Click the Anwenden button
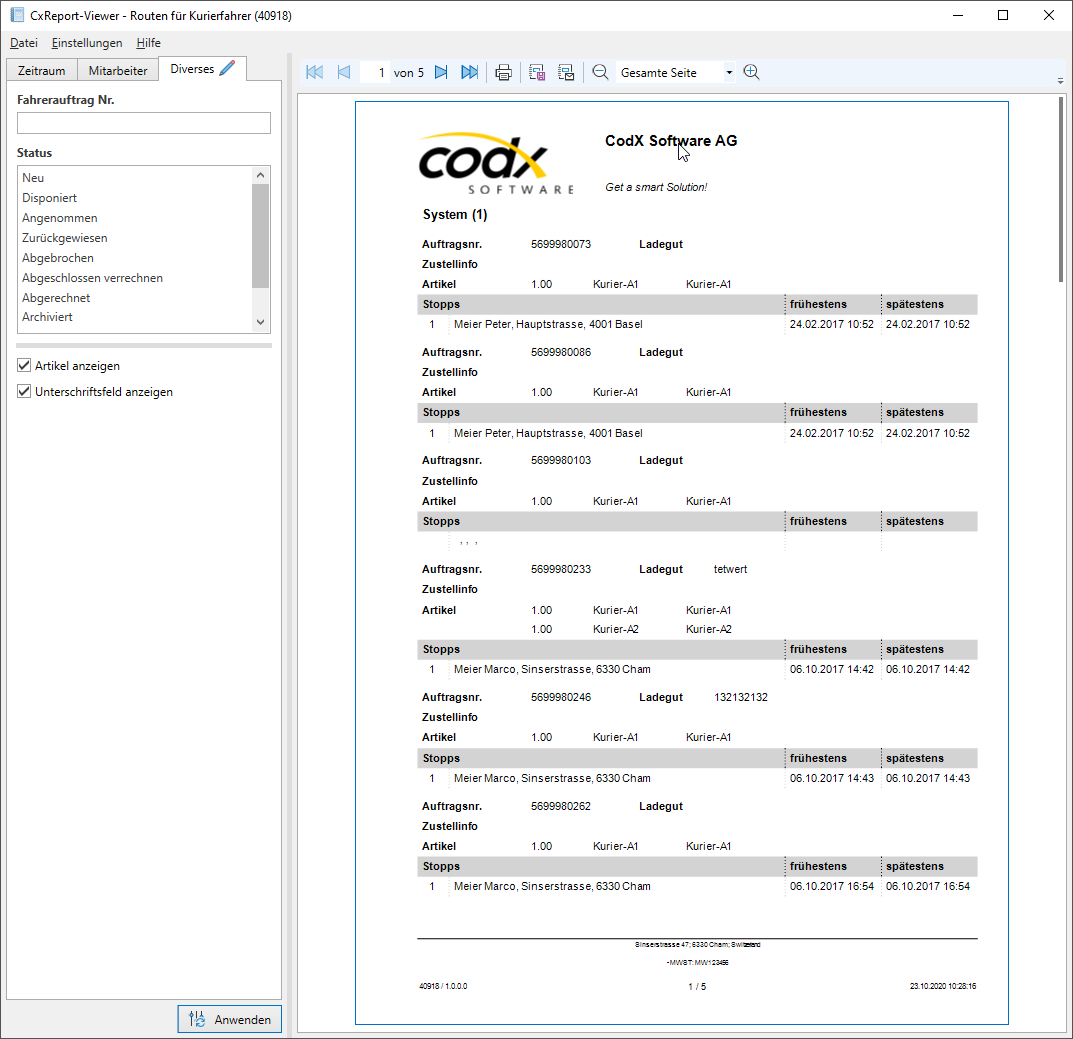Viewport: 1073px width, 1039px height. point(229,1019)
